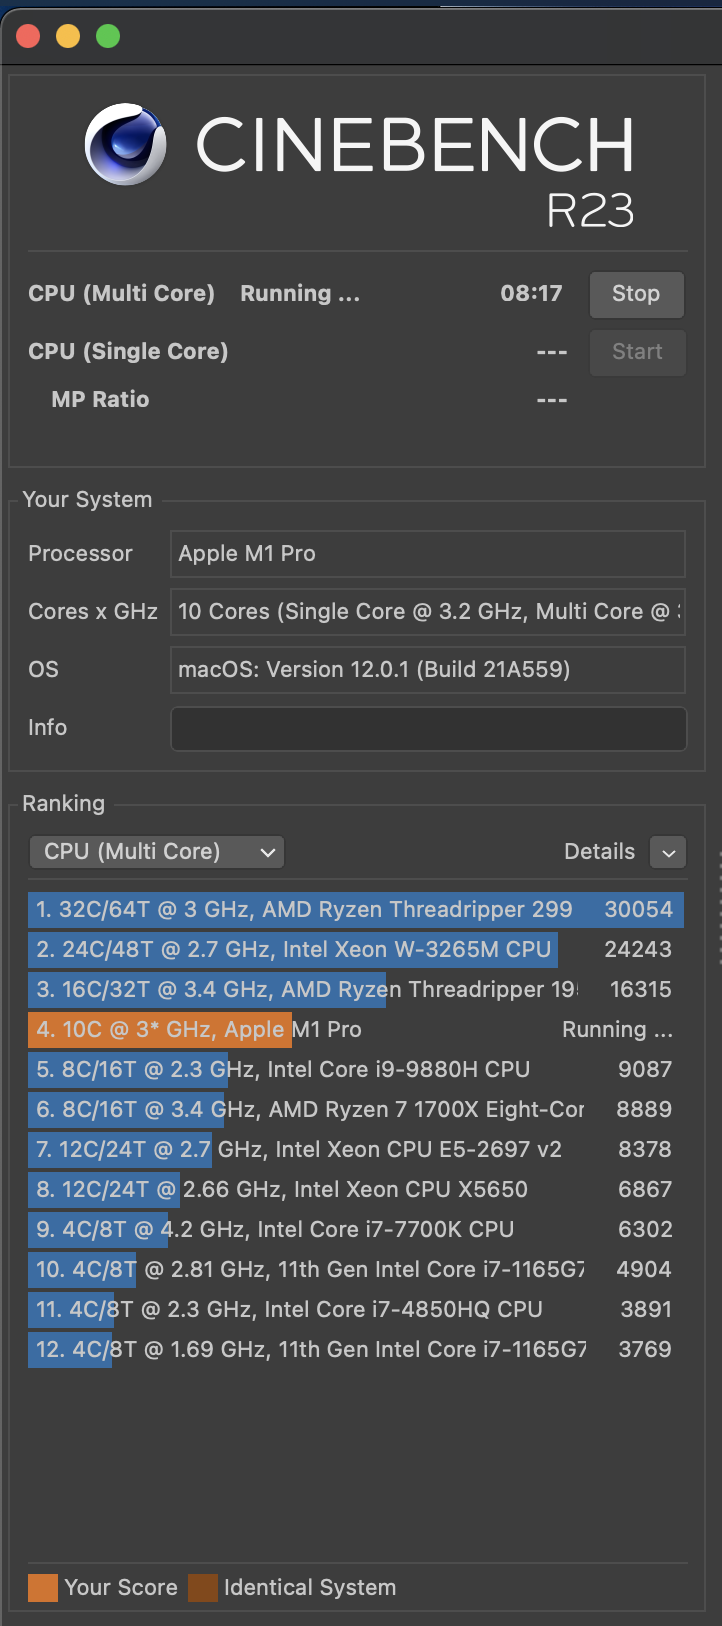Click the Cinebench sphere logo icon
This screenshot has height=1626, width=722.
(x=125, y=145)
